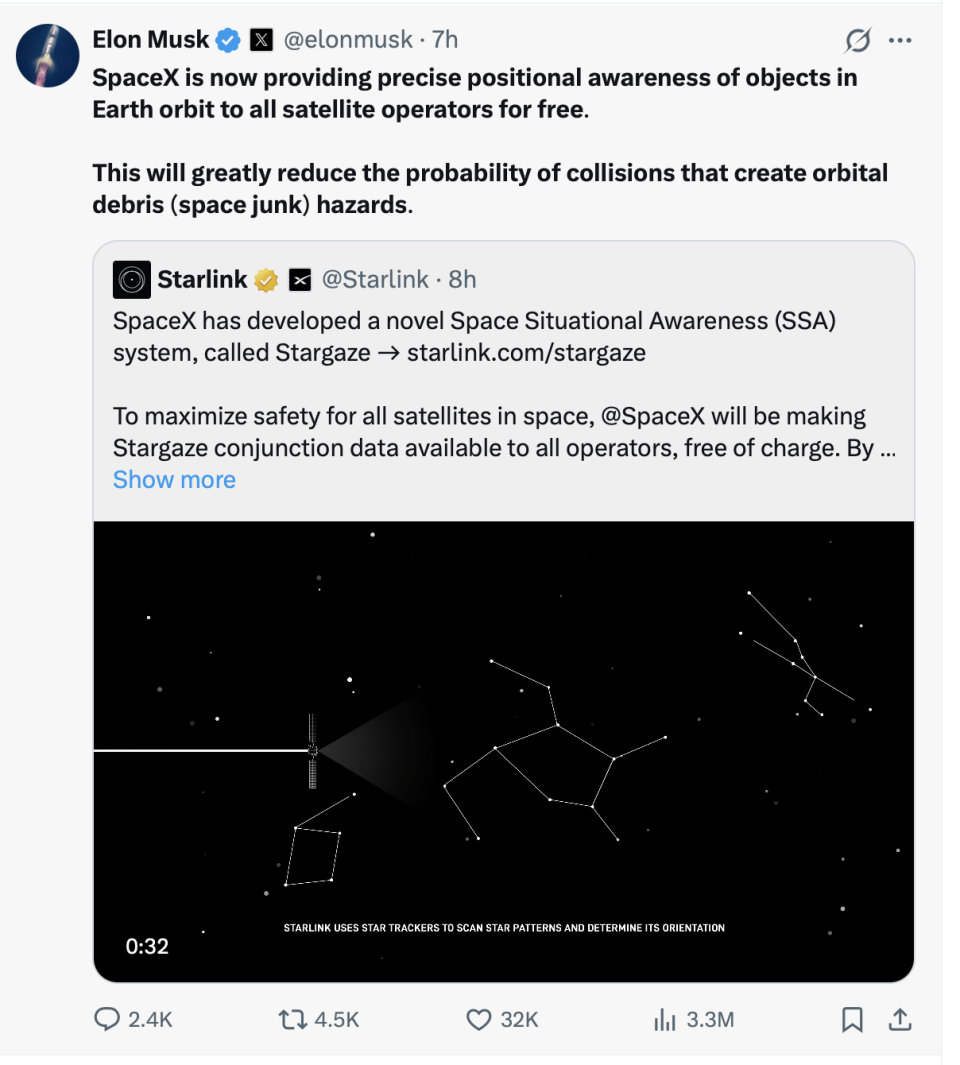The height and width of the screenshot is (1065, 960).
Task: Click the Elon Musk display name
Action: (x=150, y=40)
